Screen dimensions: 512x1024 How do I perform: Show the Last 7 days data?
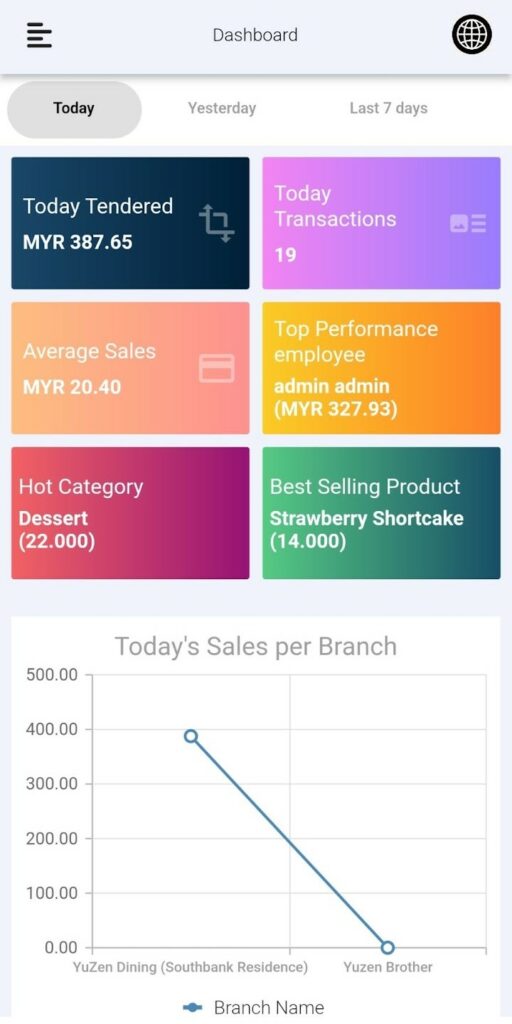pos(389,108)
